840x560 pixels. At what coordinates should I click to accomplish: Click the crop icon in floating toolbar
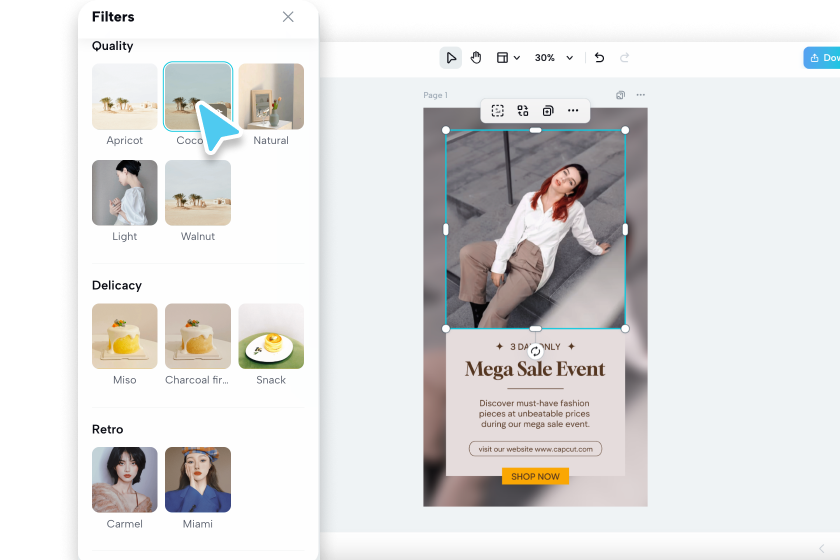pos(498,110)
